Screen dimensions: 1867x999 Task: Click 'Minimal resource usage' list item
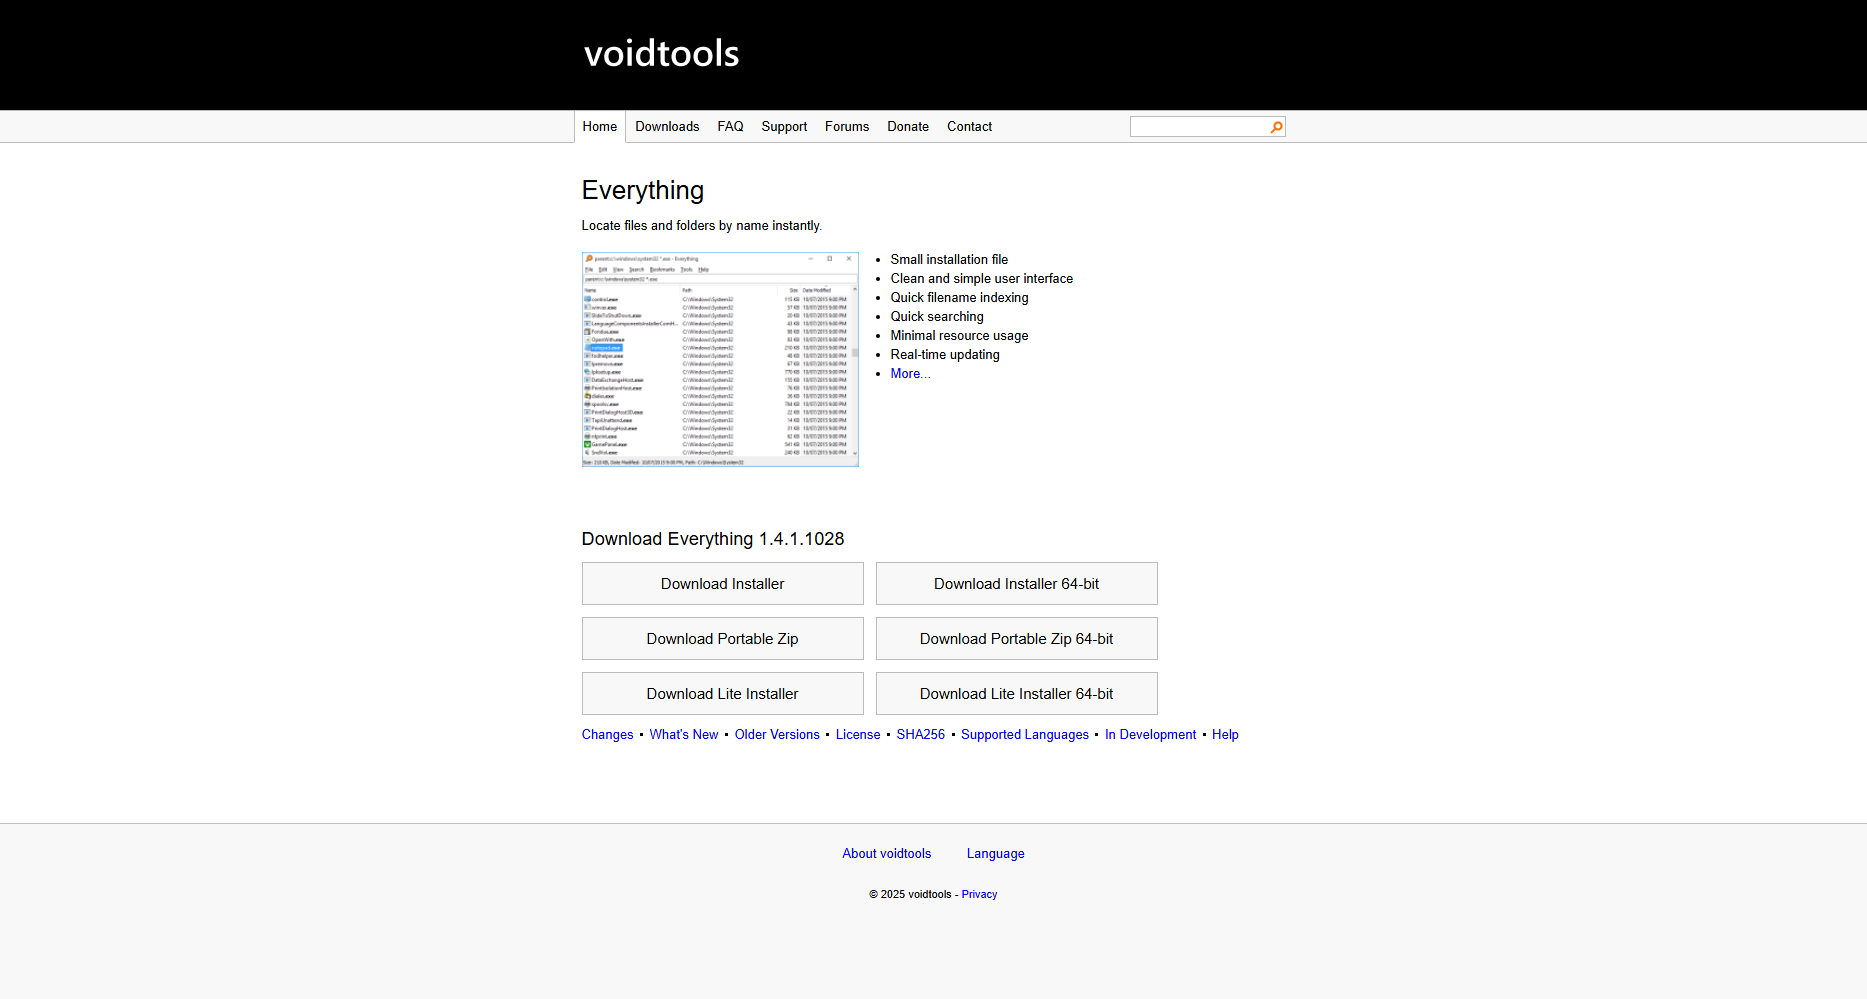(x=959, y=336)
